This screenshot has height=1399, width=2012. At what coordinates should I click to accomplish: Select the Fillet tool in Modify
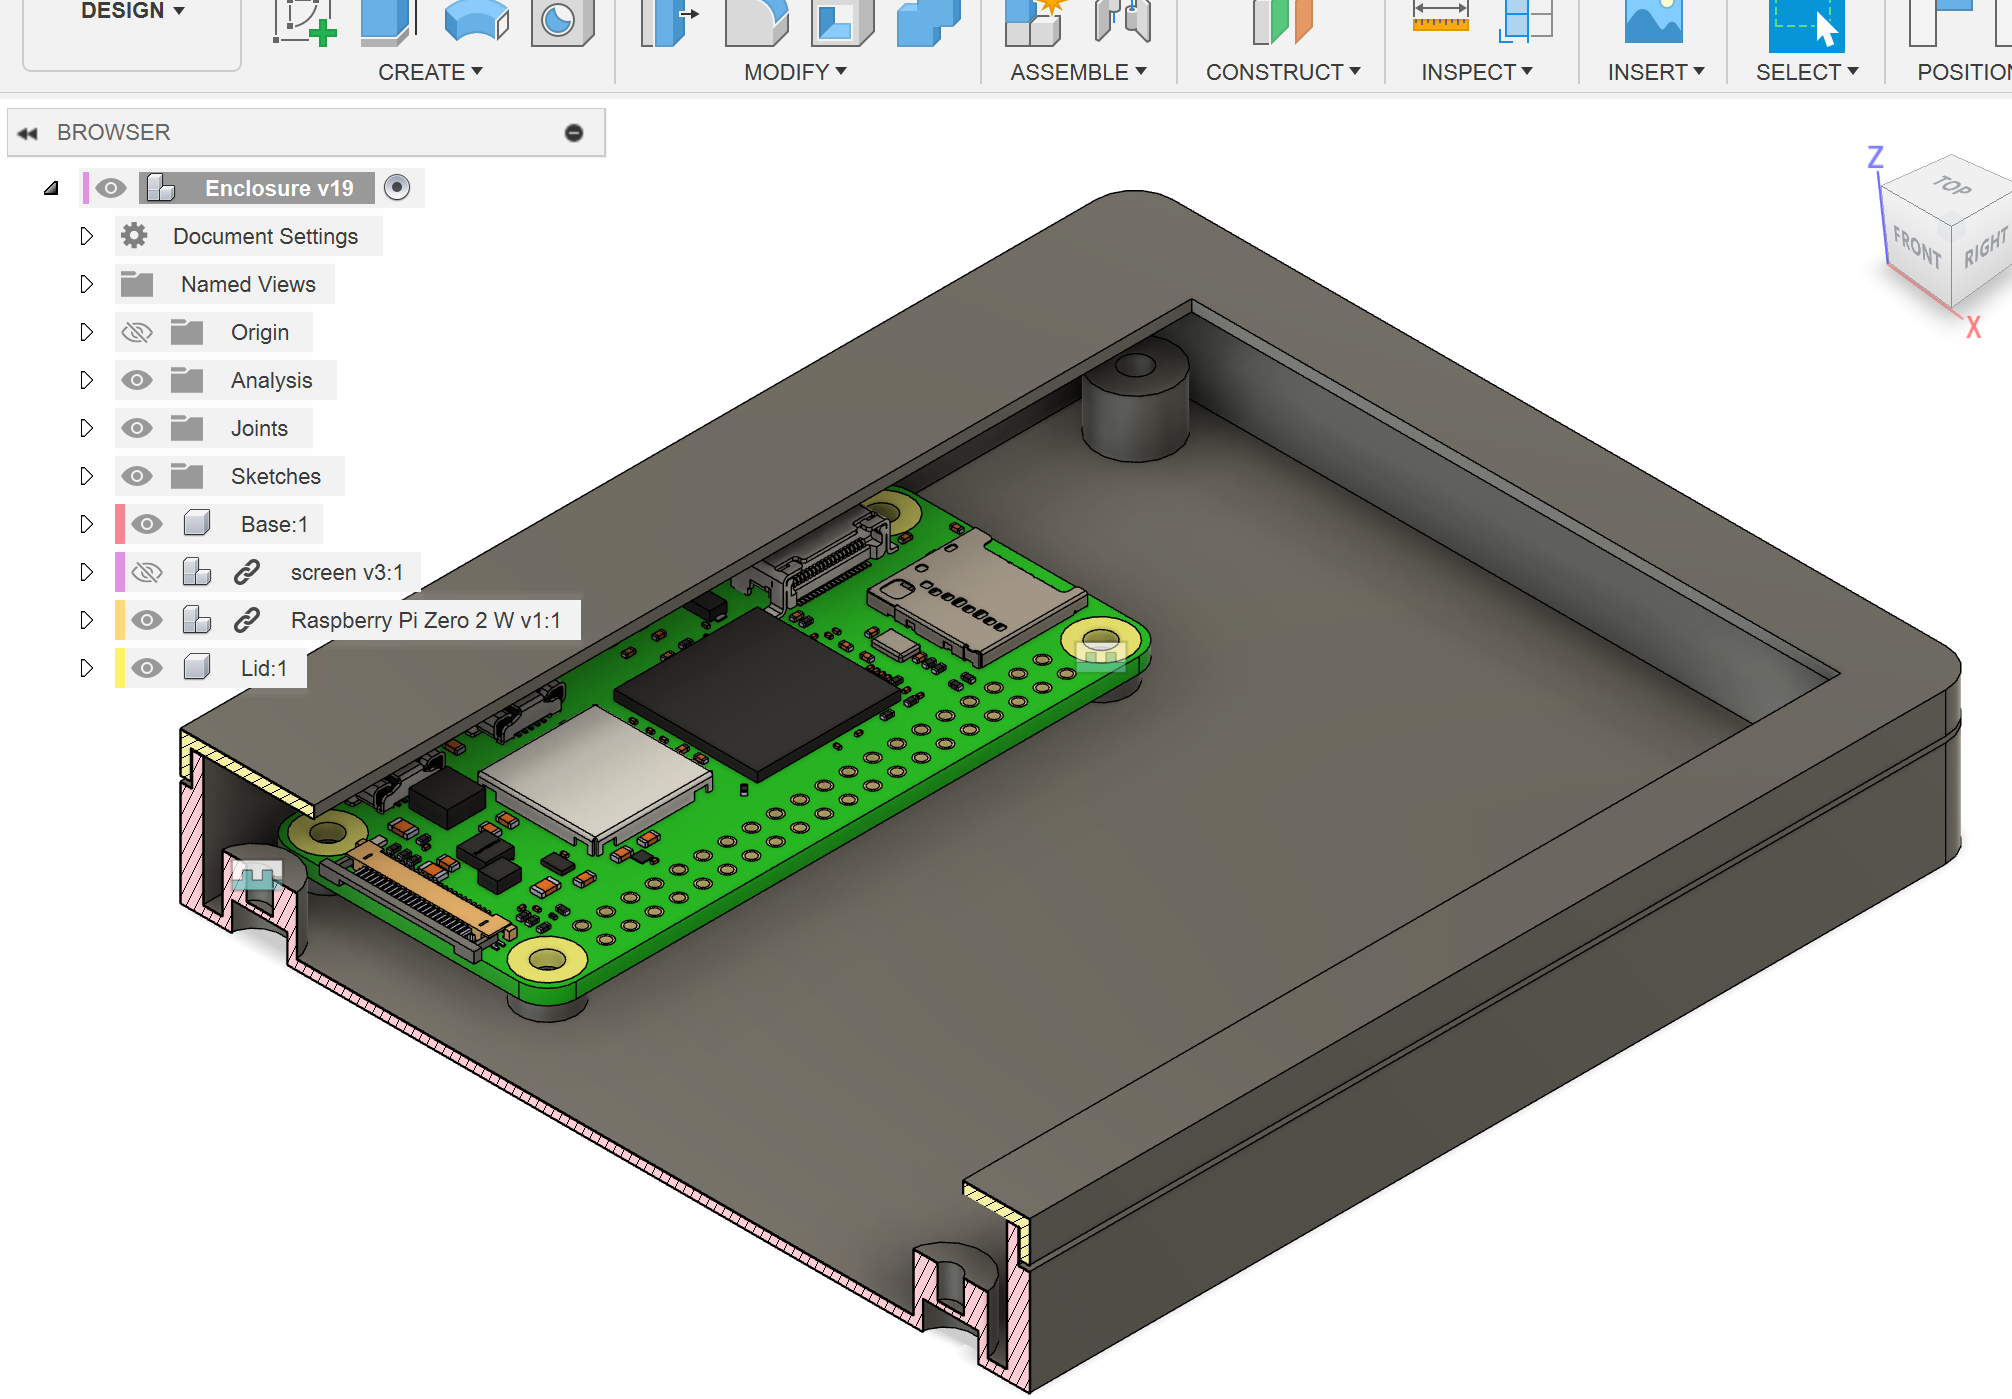pos(757,22)
